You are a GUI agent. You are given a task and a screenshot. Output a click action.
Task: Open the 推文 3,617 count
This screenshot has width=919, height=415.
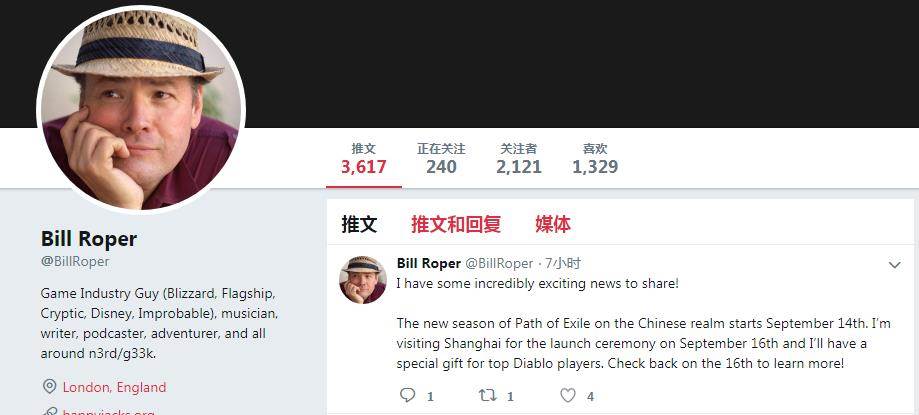click(x=363, y=159)
